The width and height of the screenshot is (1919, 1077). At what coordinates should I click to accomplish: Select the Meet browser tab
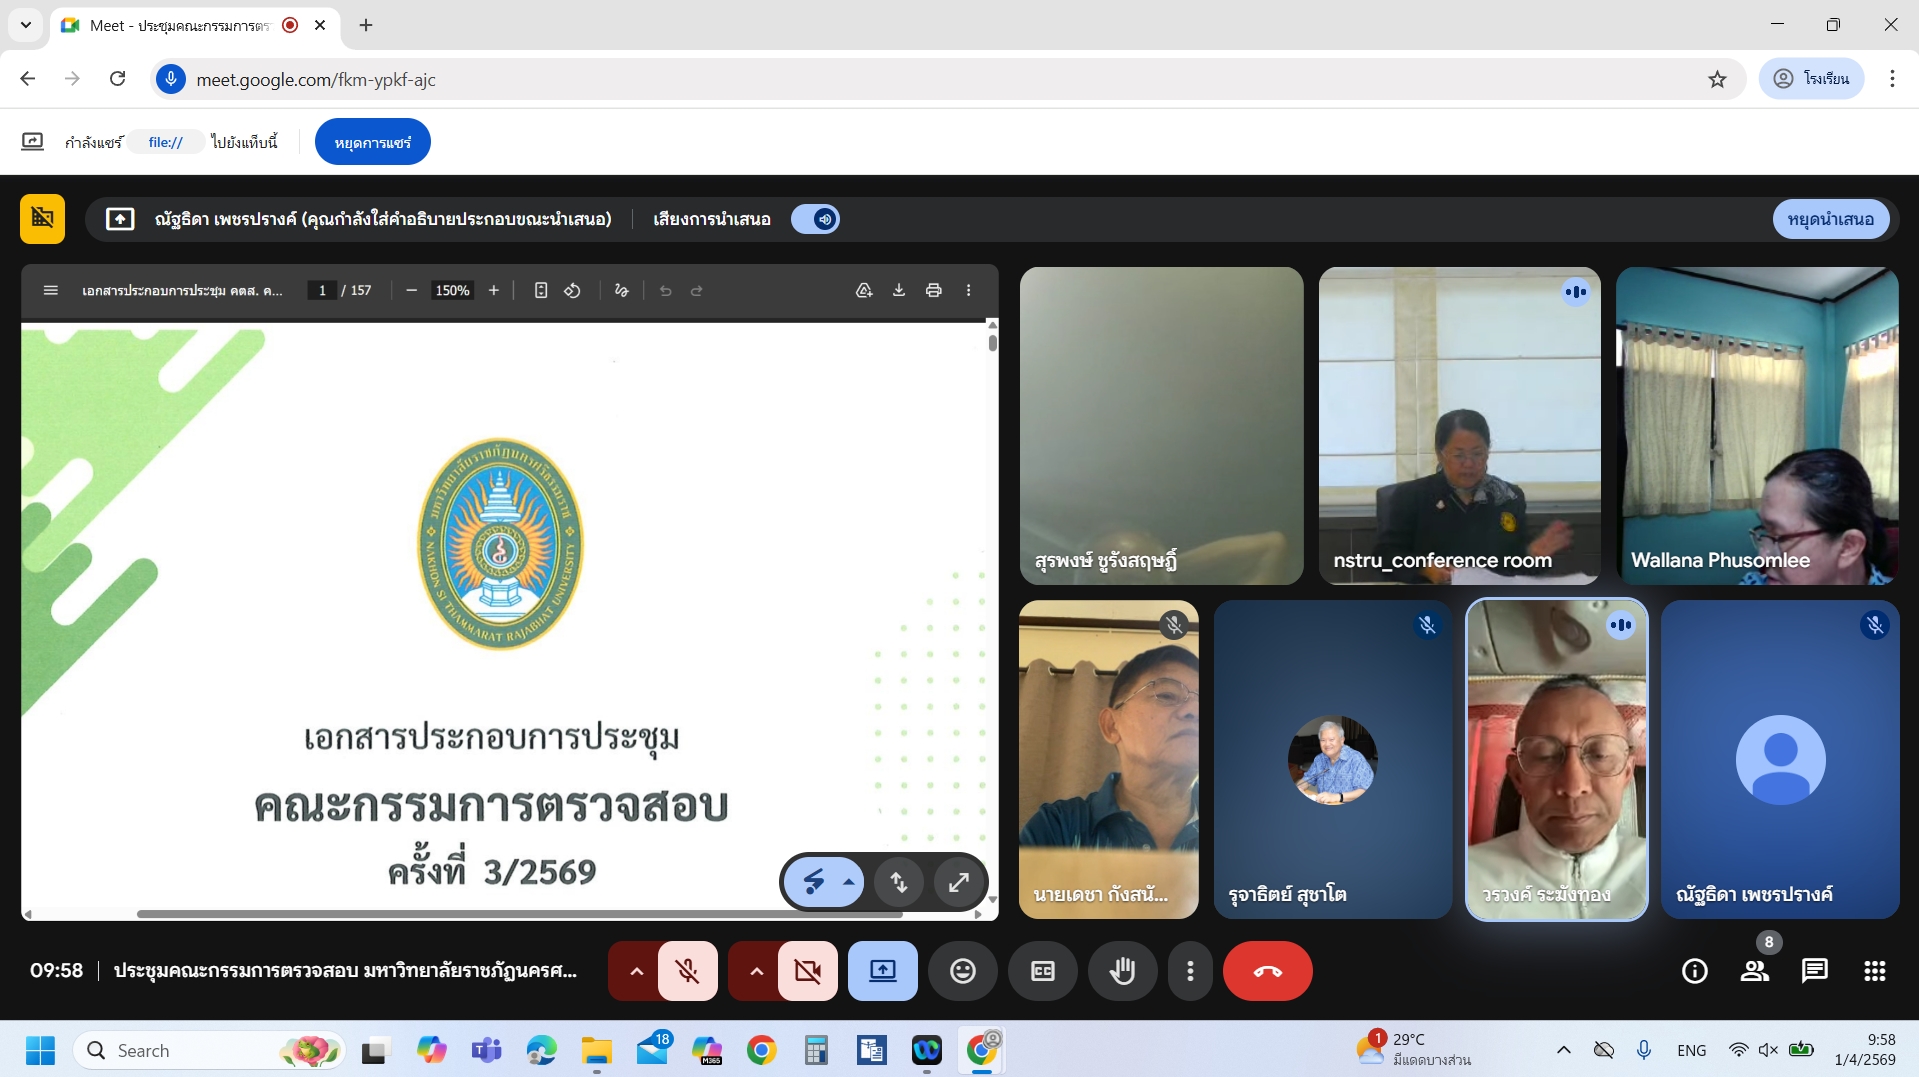click(x=180, y=25)
